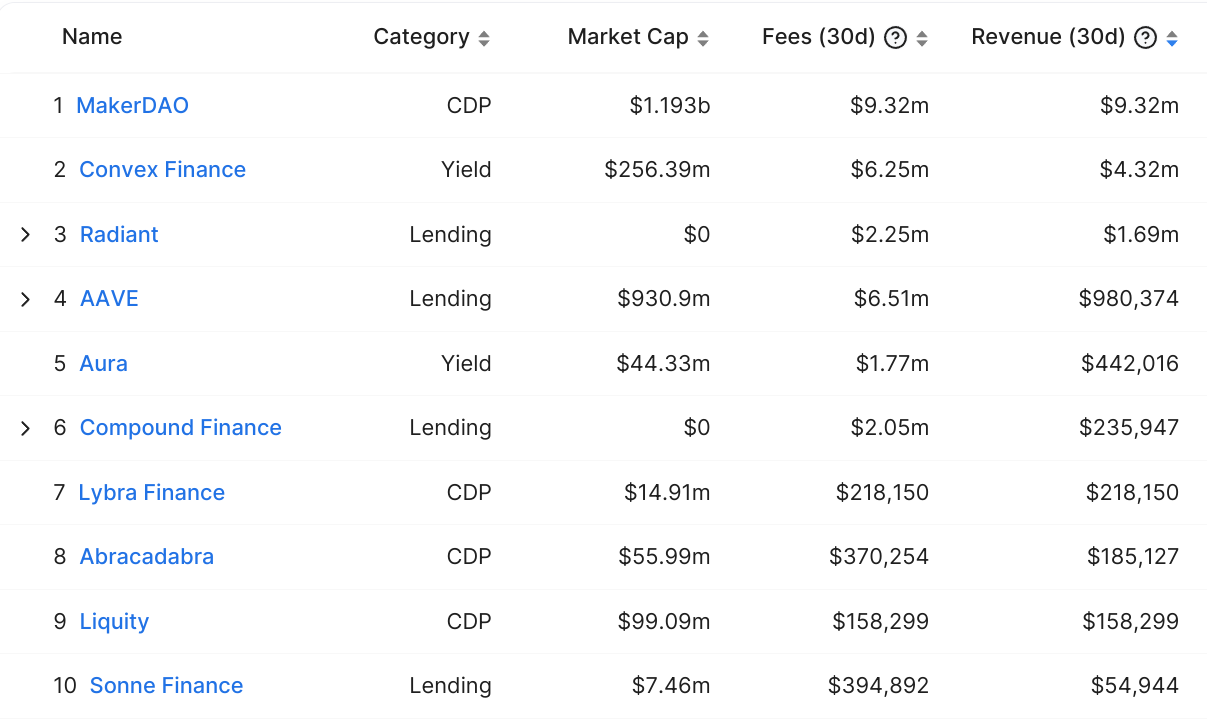
Task: Open the Radiant protocol link
Action: [119, 234]
